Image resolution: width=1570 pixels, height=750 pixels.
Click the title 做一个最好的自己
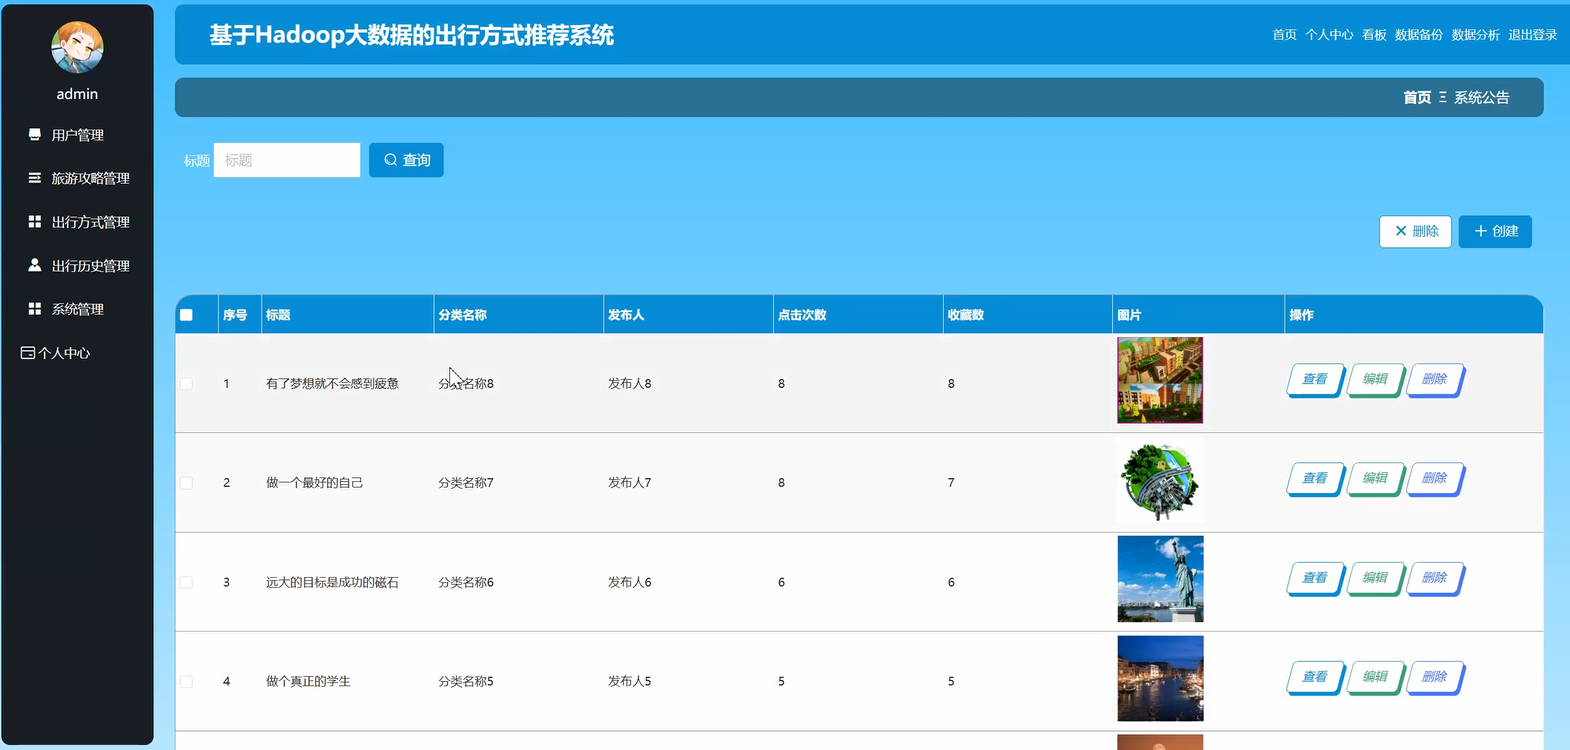314,483
